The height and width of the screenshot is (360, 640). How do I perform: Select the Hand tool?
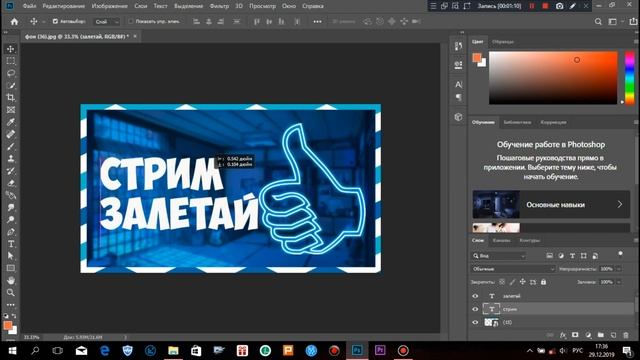coord(11,280)
